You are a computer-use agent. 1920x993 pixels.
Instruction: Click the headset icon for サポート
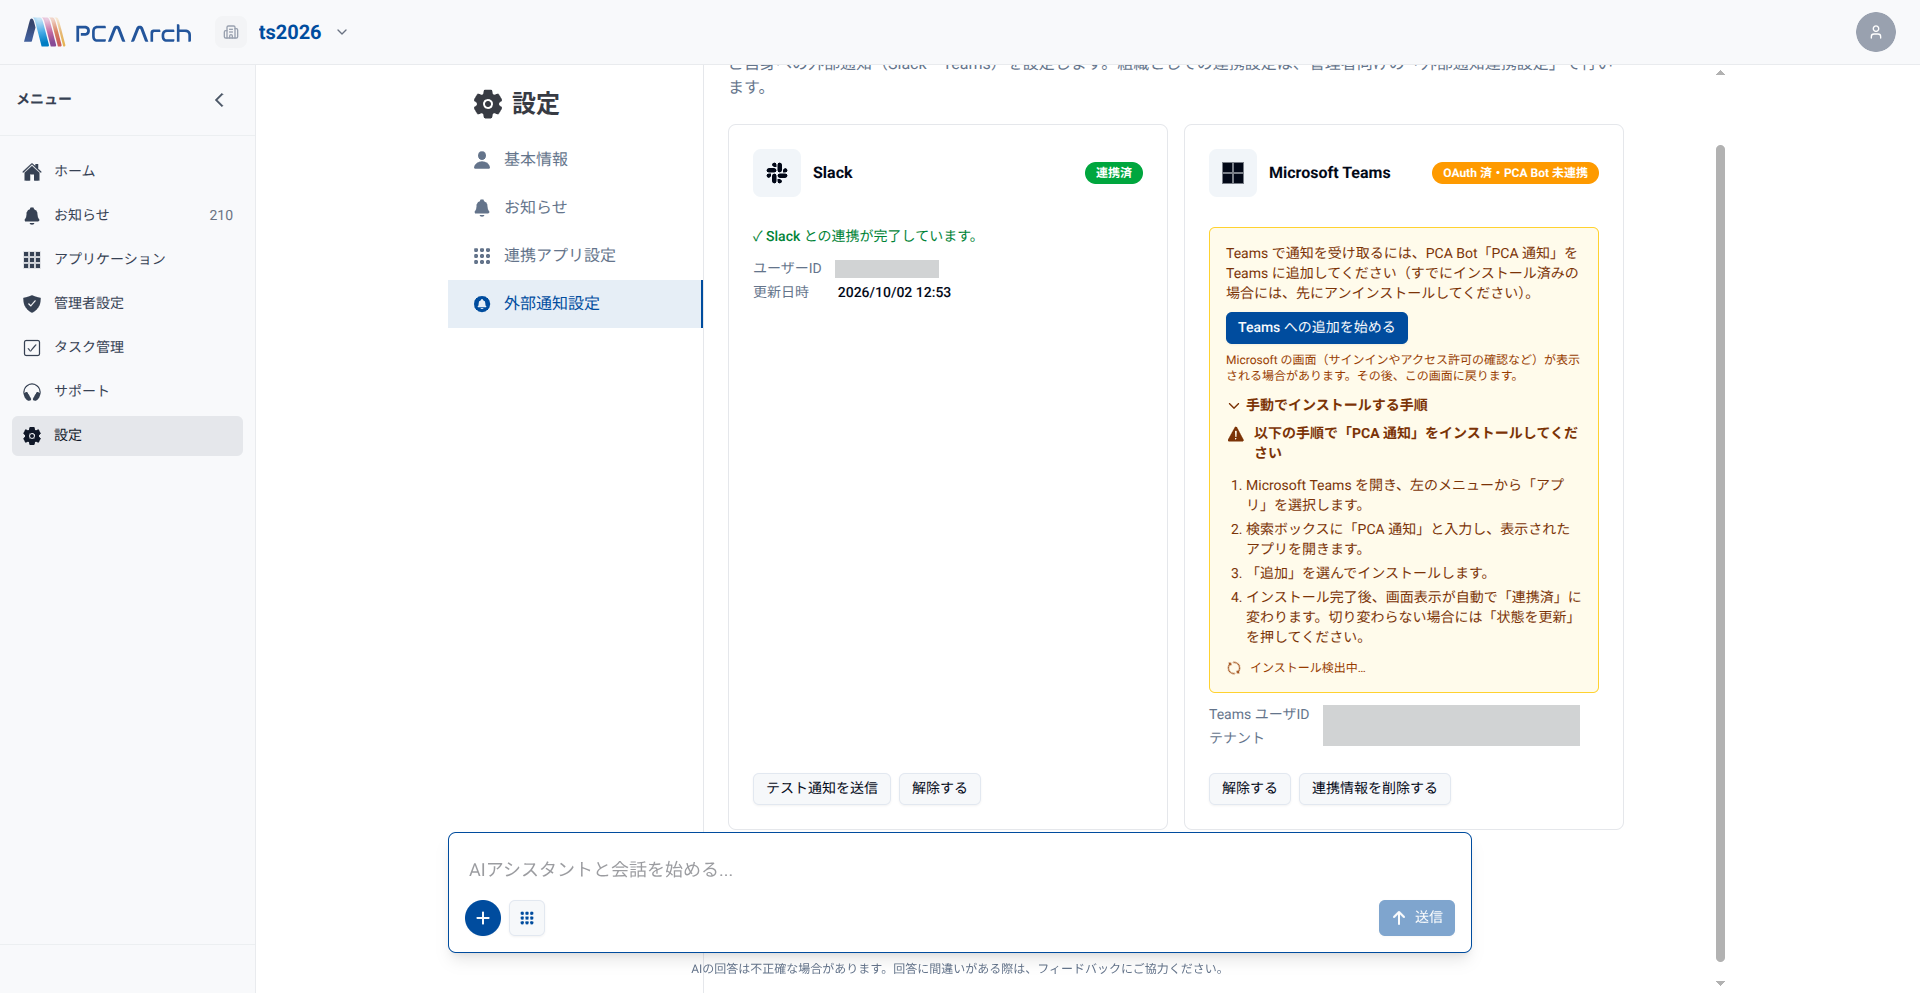tap(32, 392)
